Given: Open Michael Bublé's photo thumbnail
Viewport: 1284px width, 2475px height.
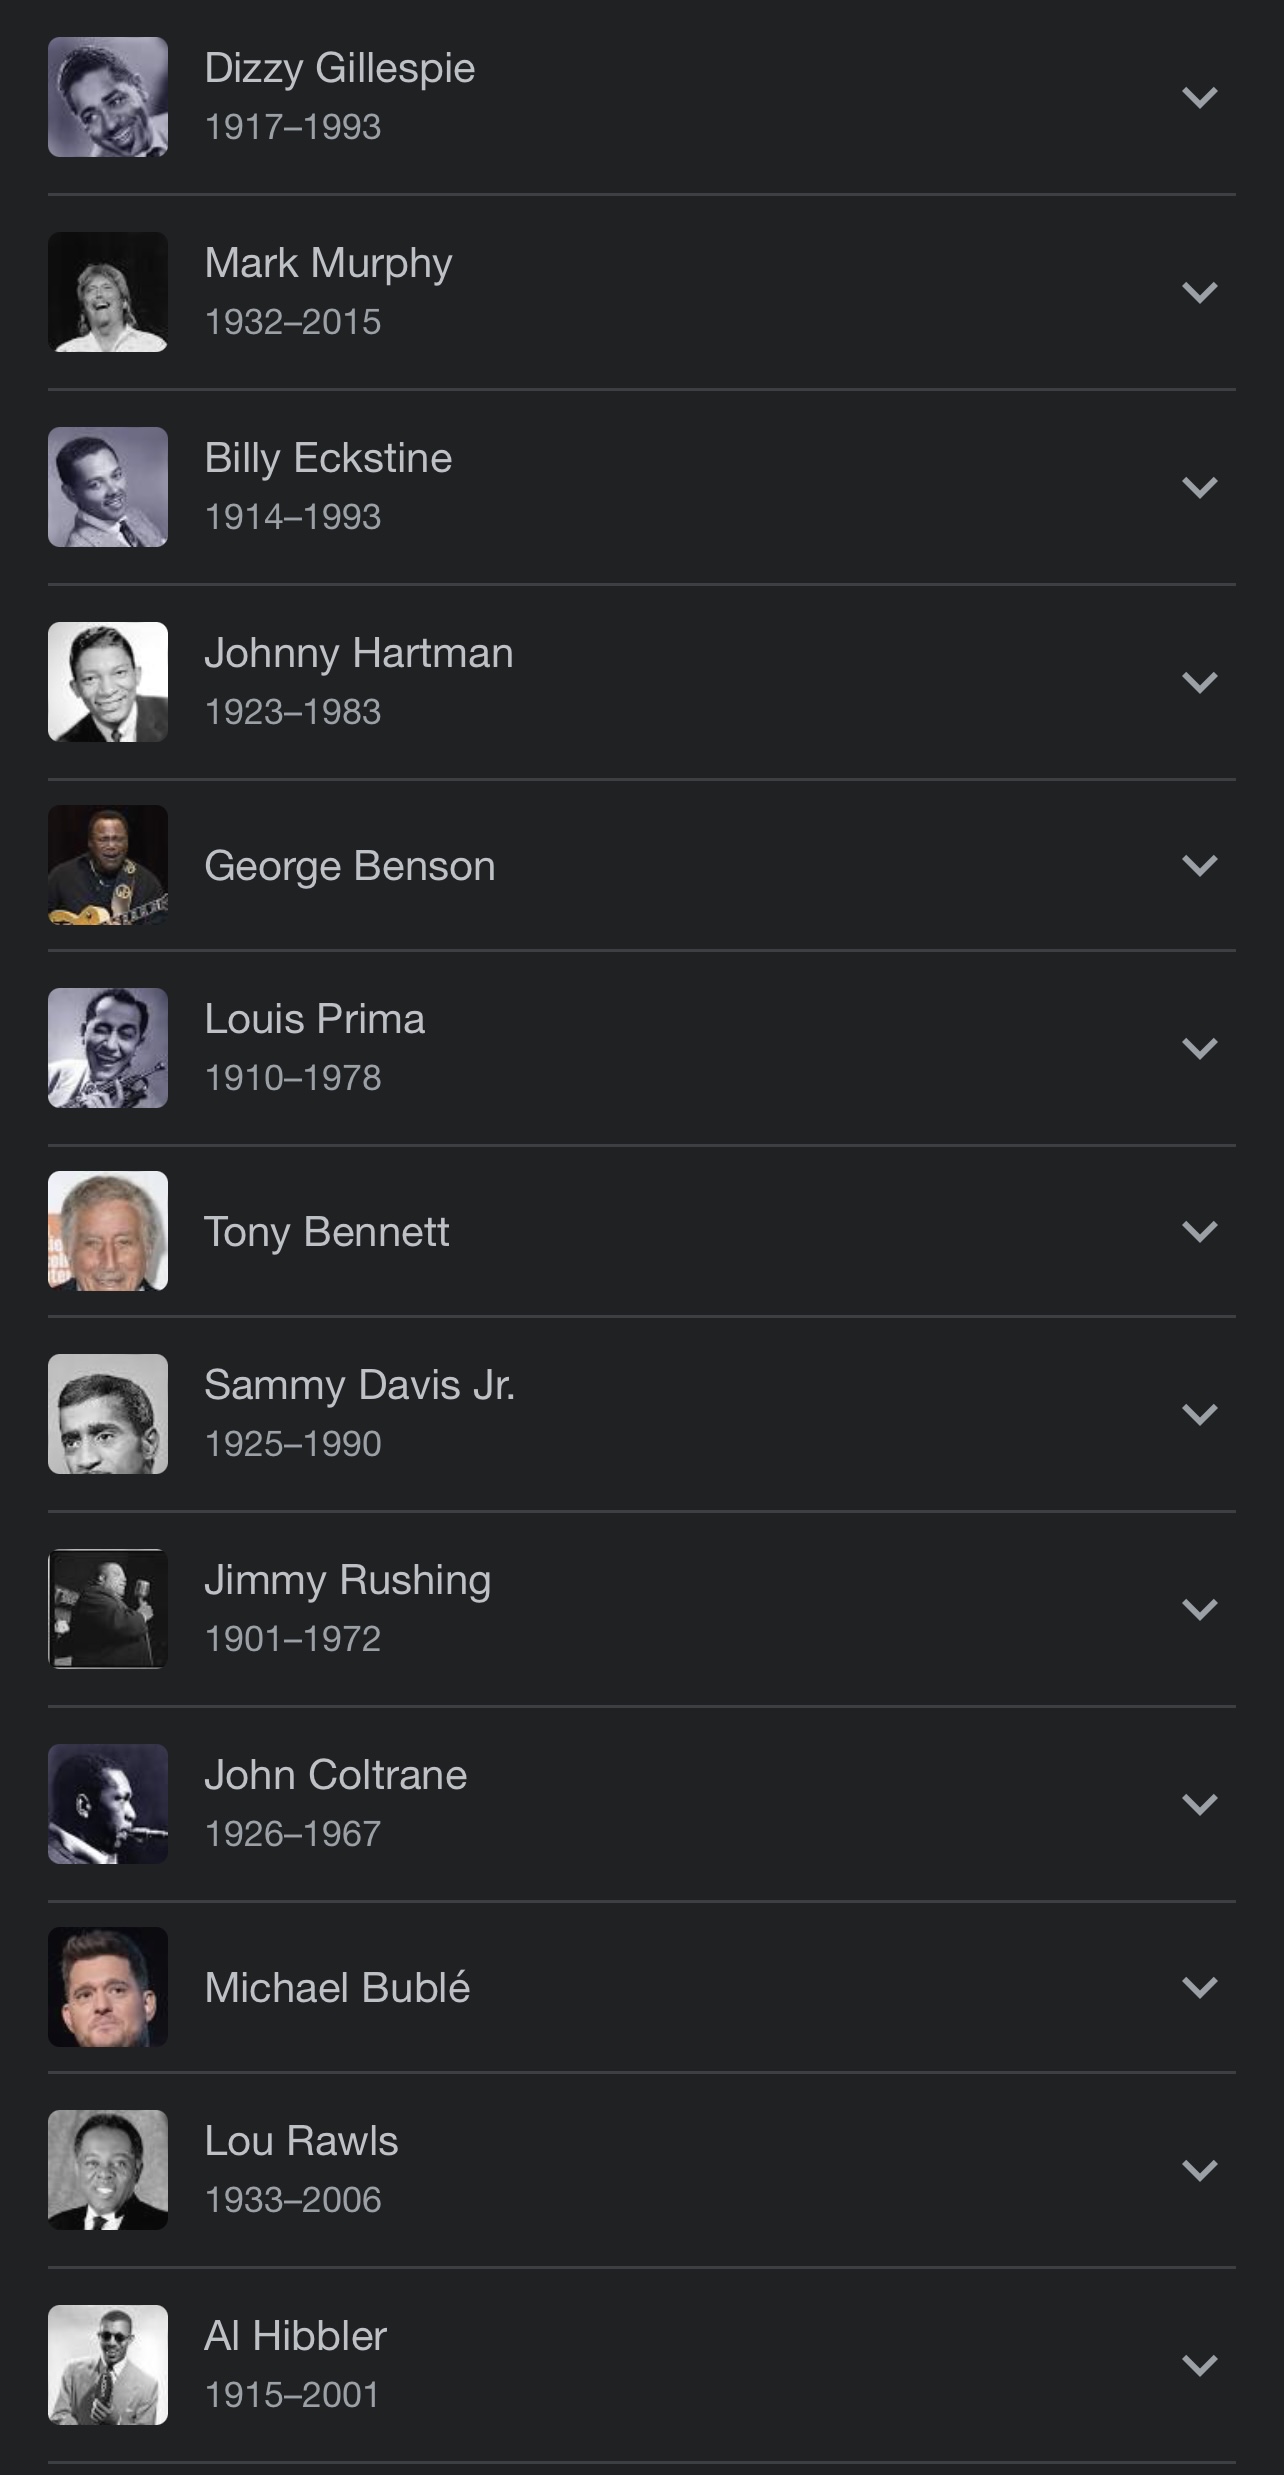Looking at the screenshot, I should tap(108, 1987).
